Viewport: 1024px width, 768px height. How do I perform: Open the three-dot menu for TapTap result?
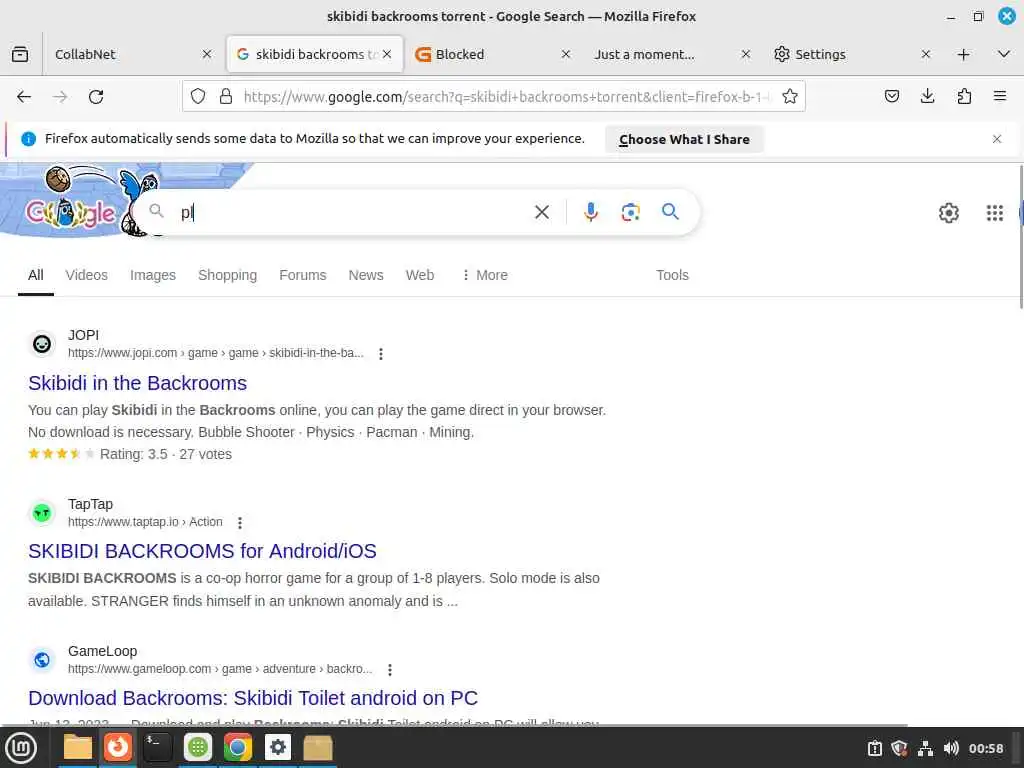240,522
